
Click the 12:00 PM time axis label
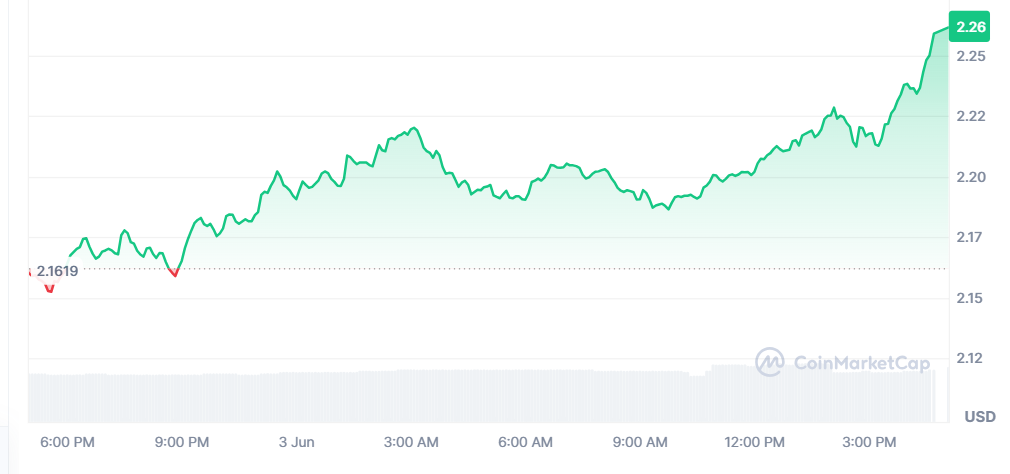point(755,442)
